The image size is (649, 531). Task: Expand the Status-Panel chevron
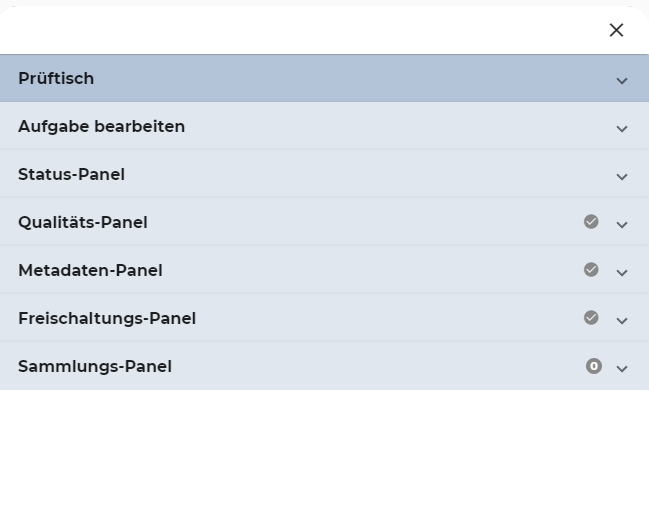coord(622,176)
